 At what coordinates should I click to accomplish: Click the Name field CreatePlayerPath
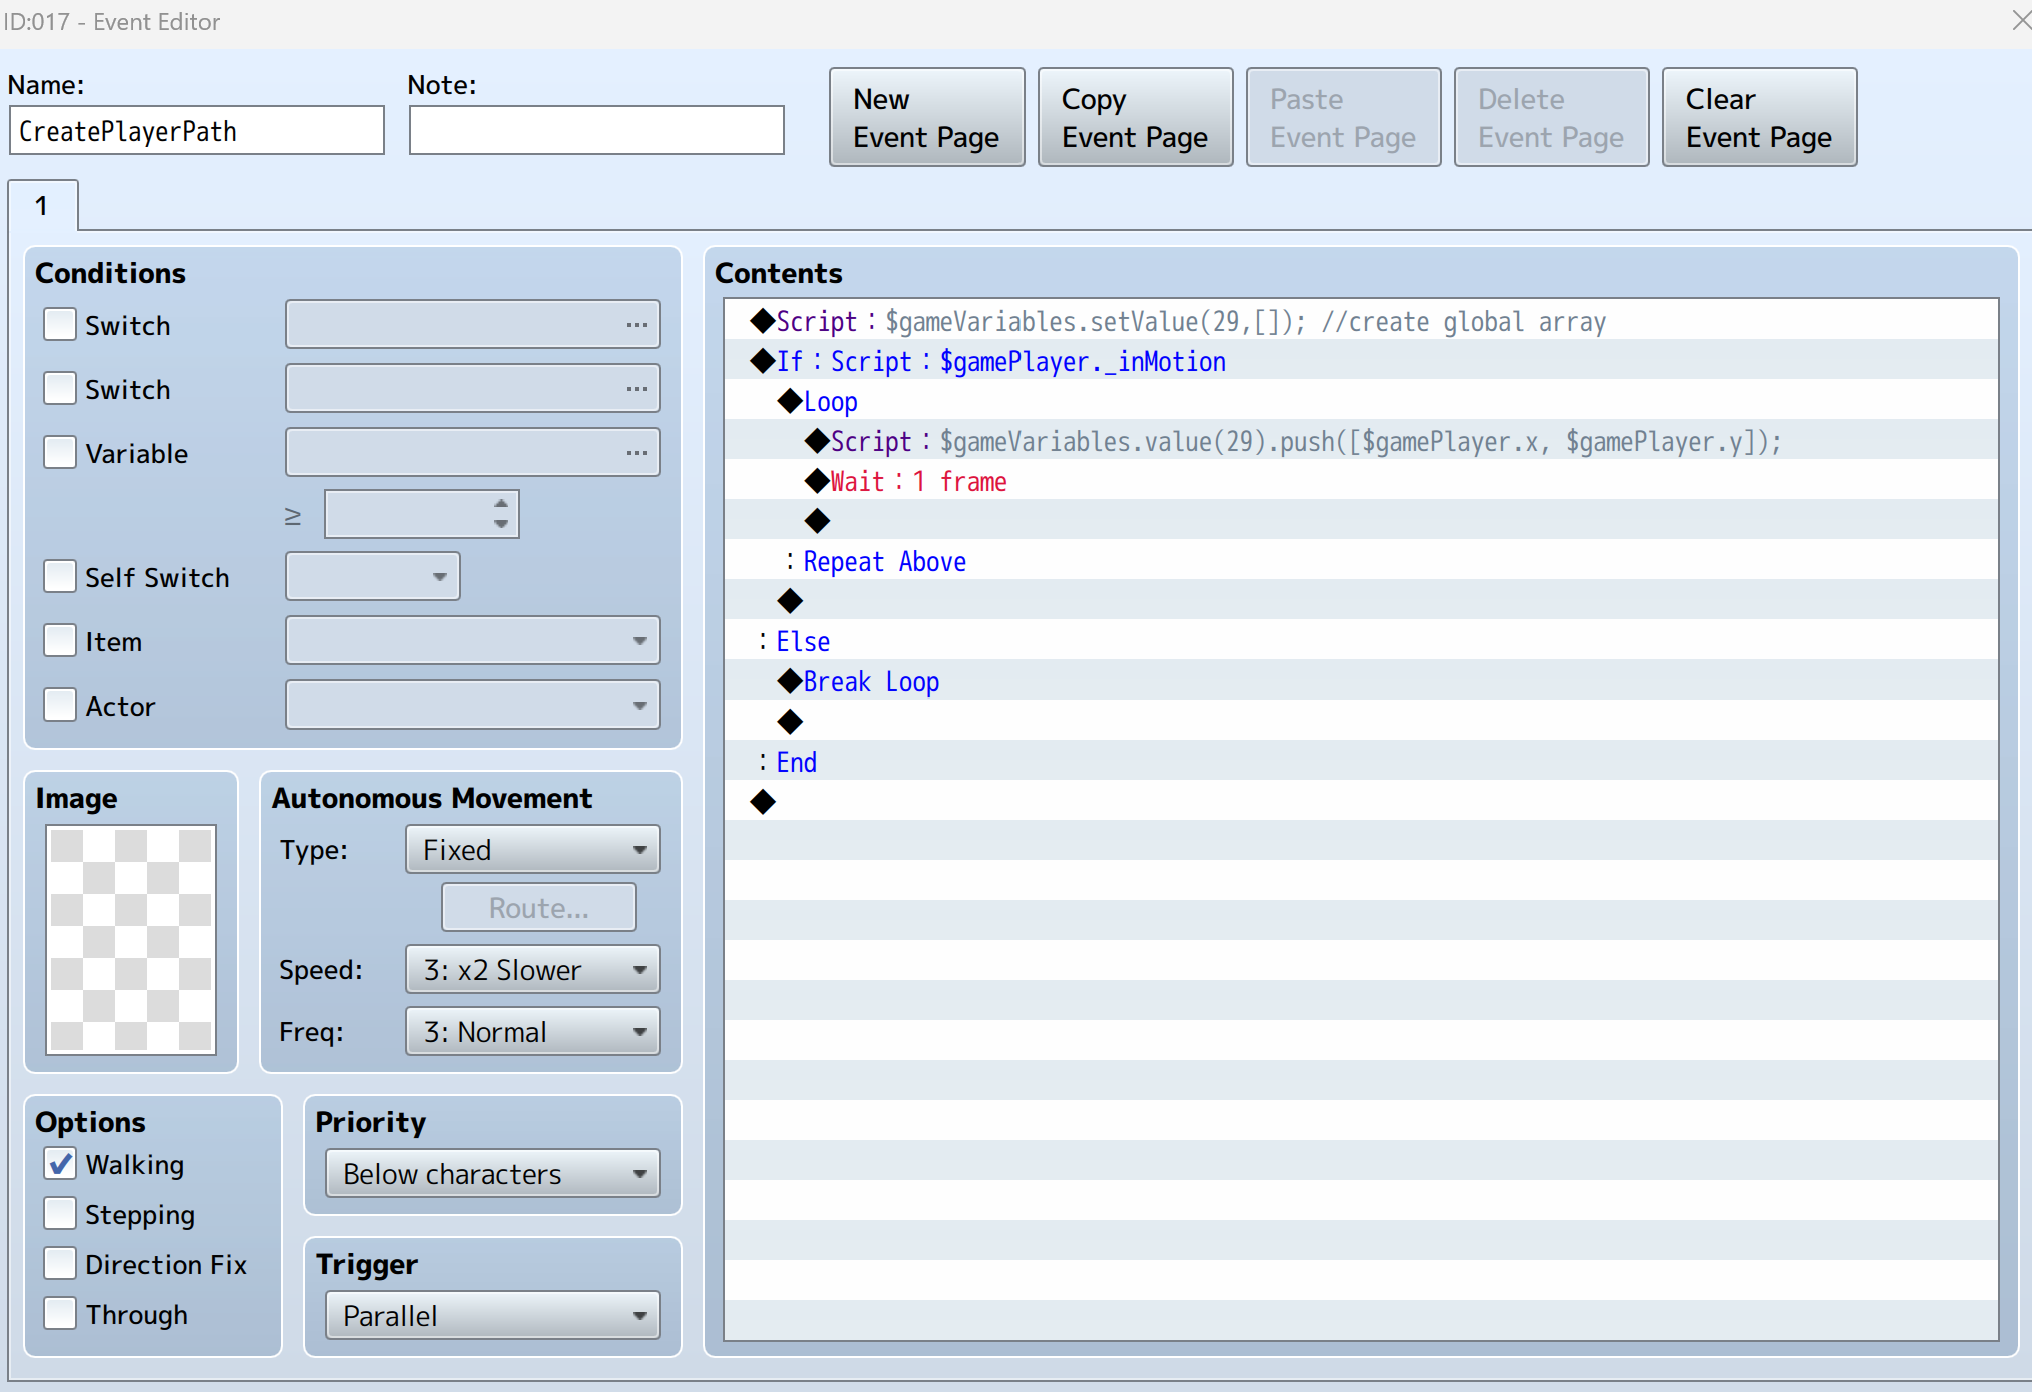click(x=197, y=131)
